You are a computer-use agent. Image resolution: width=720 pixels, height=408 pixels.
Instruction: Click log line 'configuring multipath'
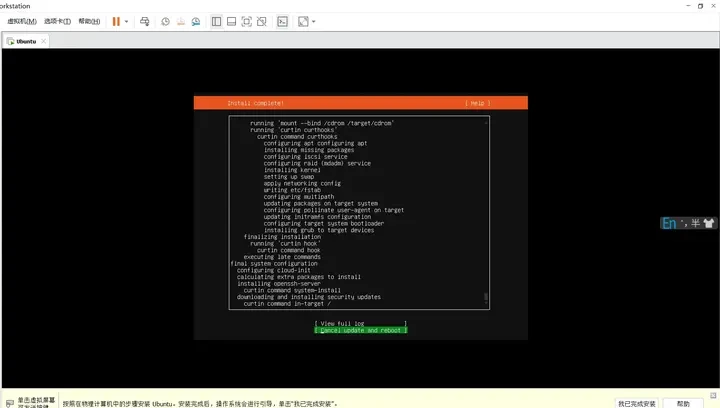point(299,196)
